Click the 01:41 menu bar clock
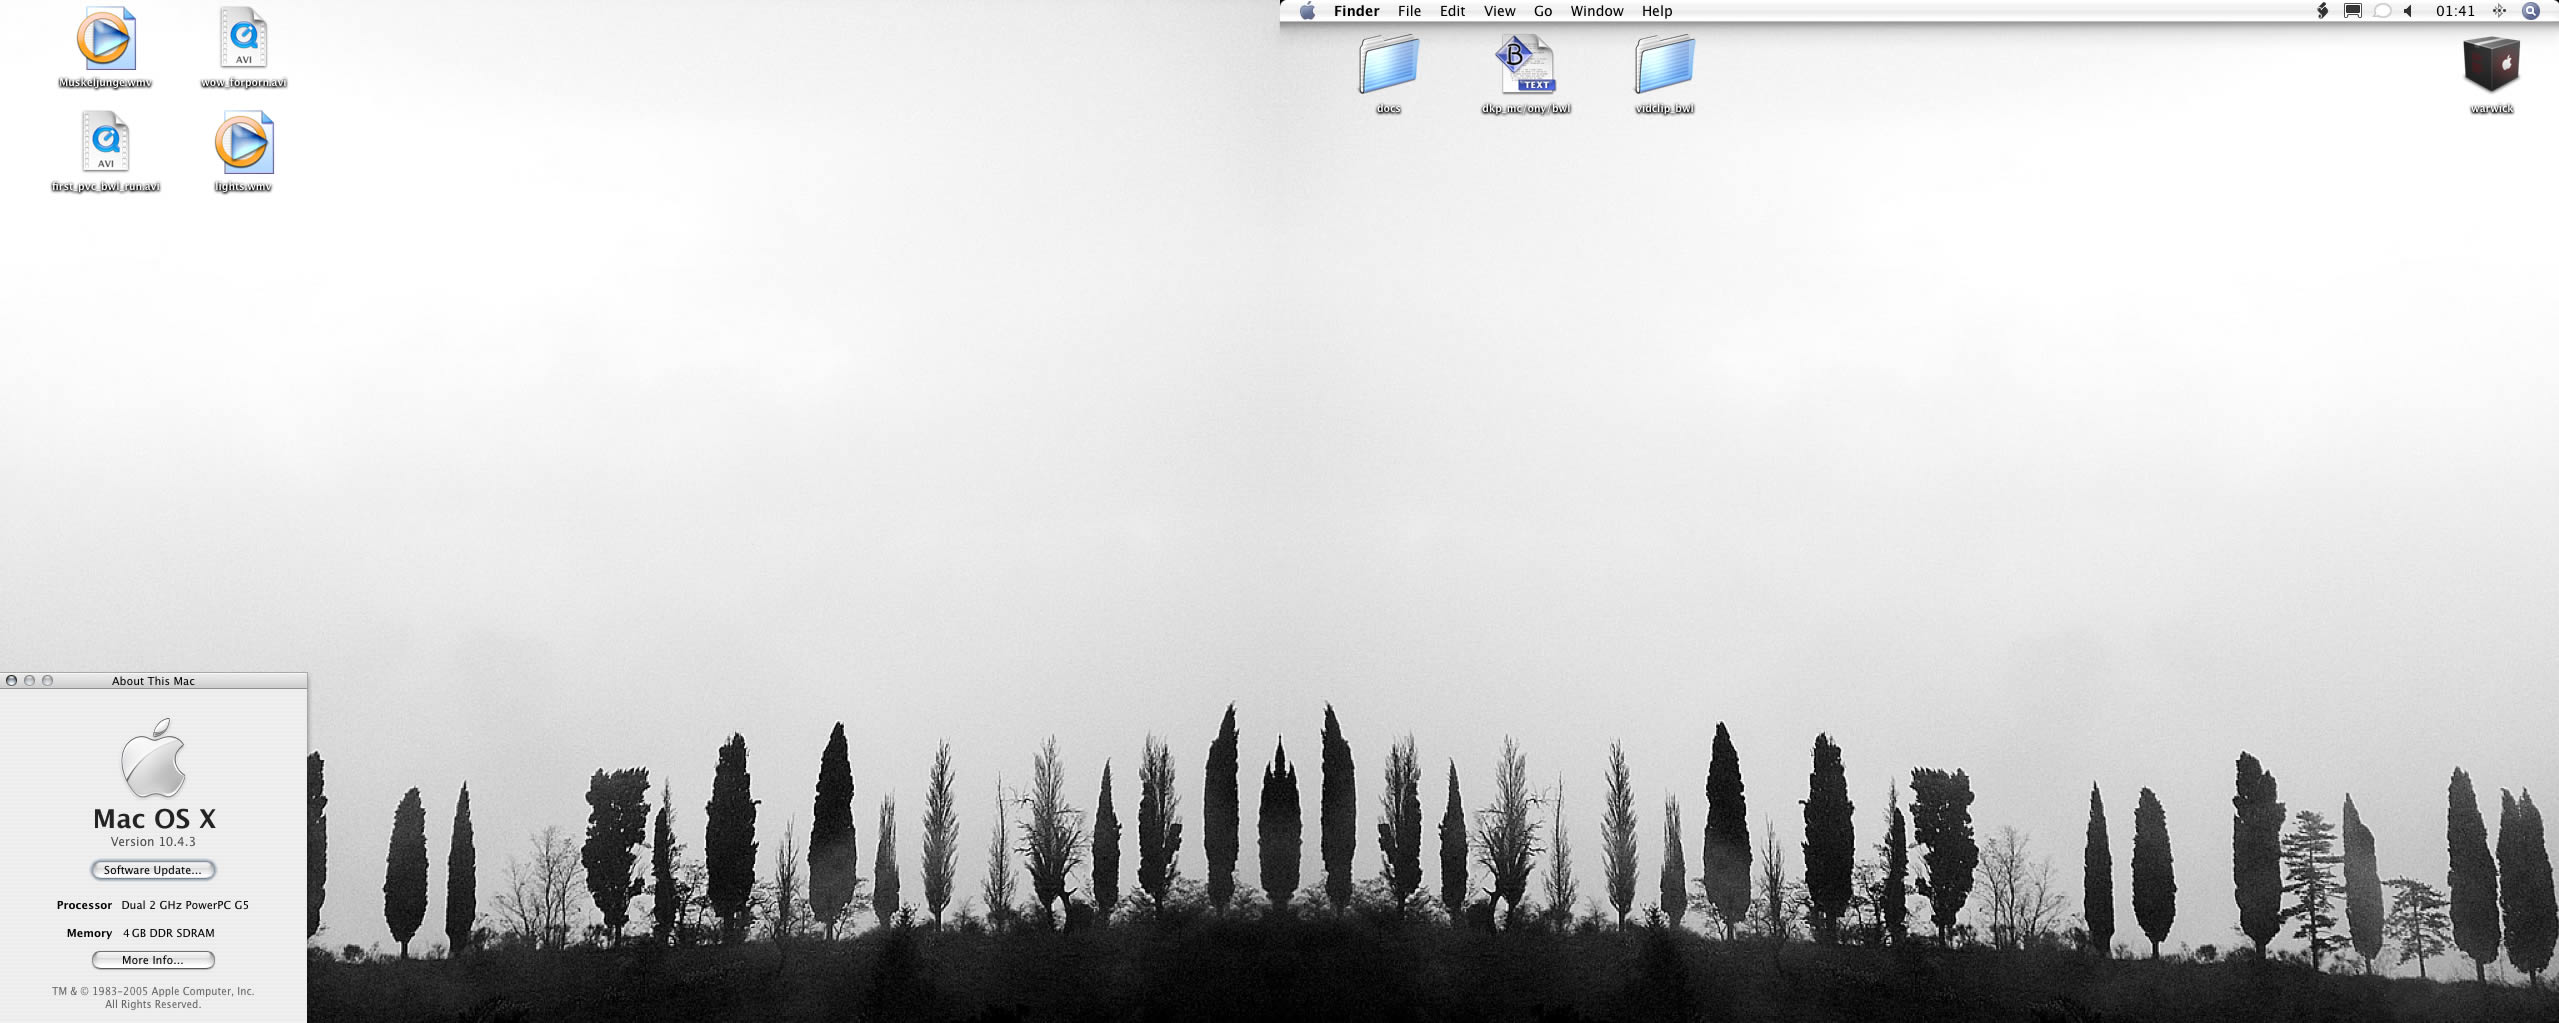Image resolution: width=2559 pixels, height=1023 pixels. tap(2455, 11)
